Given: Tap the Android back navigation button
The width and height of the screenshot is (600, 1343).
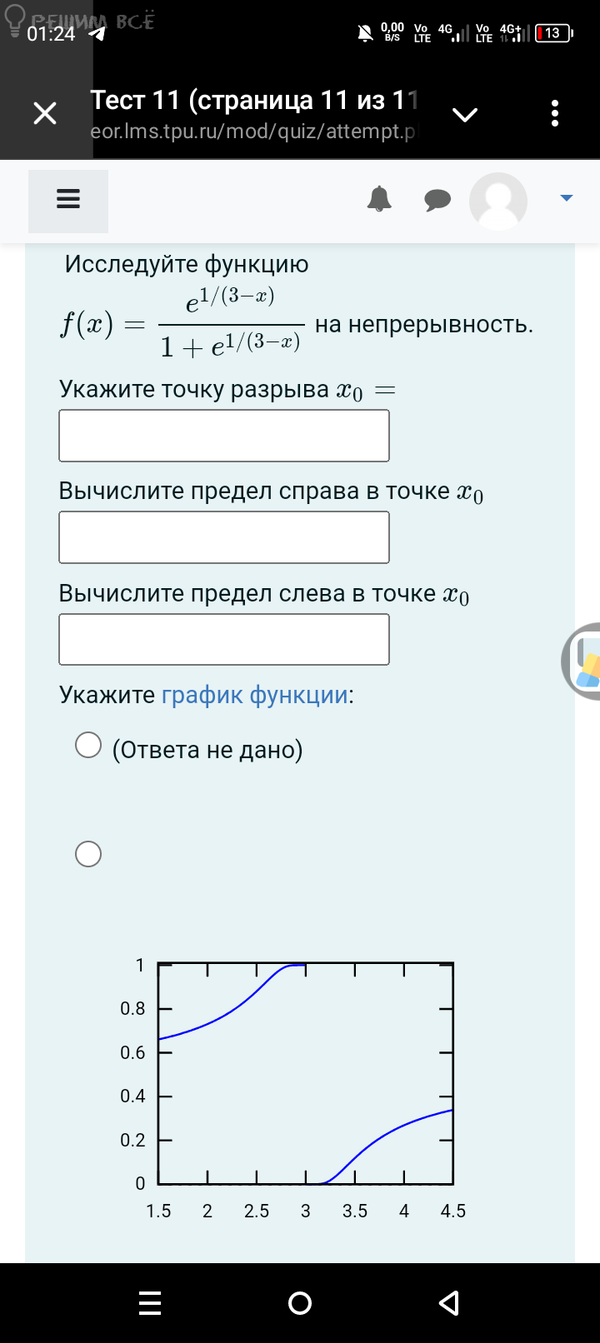Looking at the screenshot, I should (x=449, y=1302).
